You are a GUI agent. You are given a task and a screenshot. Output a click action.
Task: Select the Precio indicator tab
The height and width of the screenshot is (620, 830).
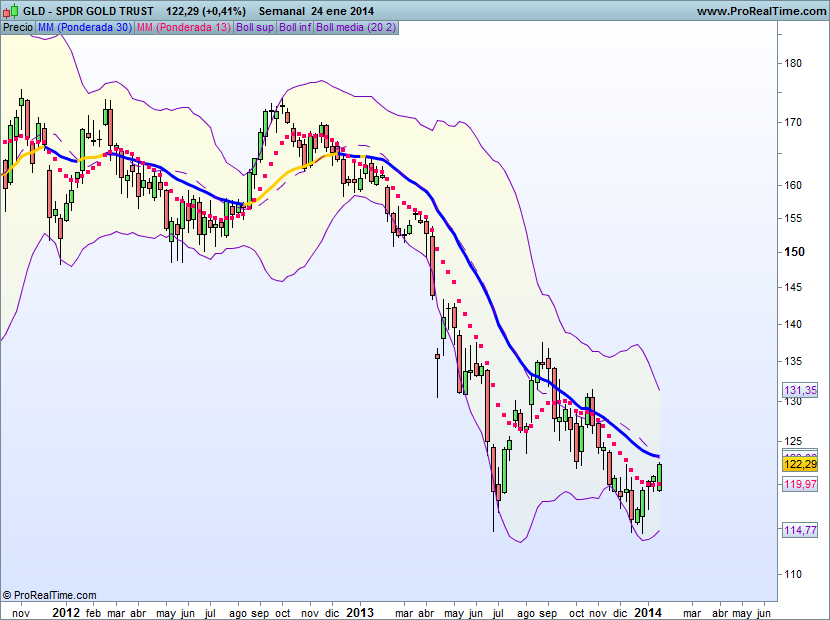17,27
